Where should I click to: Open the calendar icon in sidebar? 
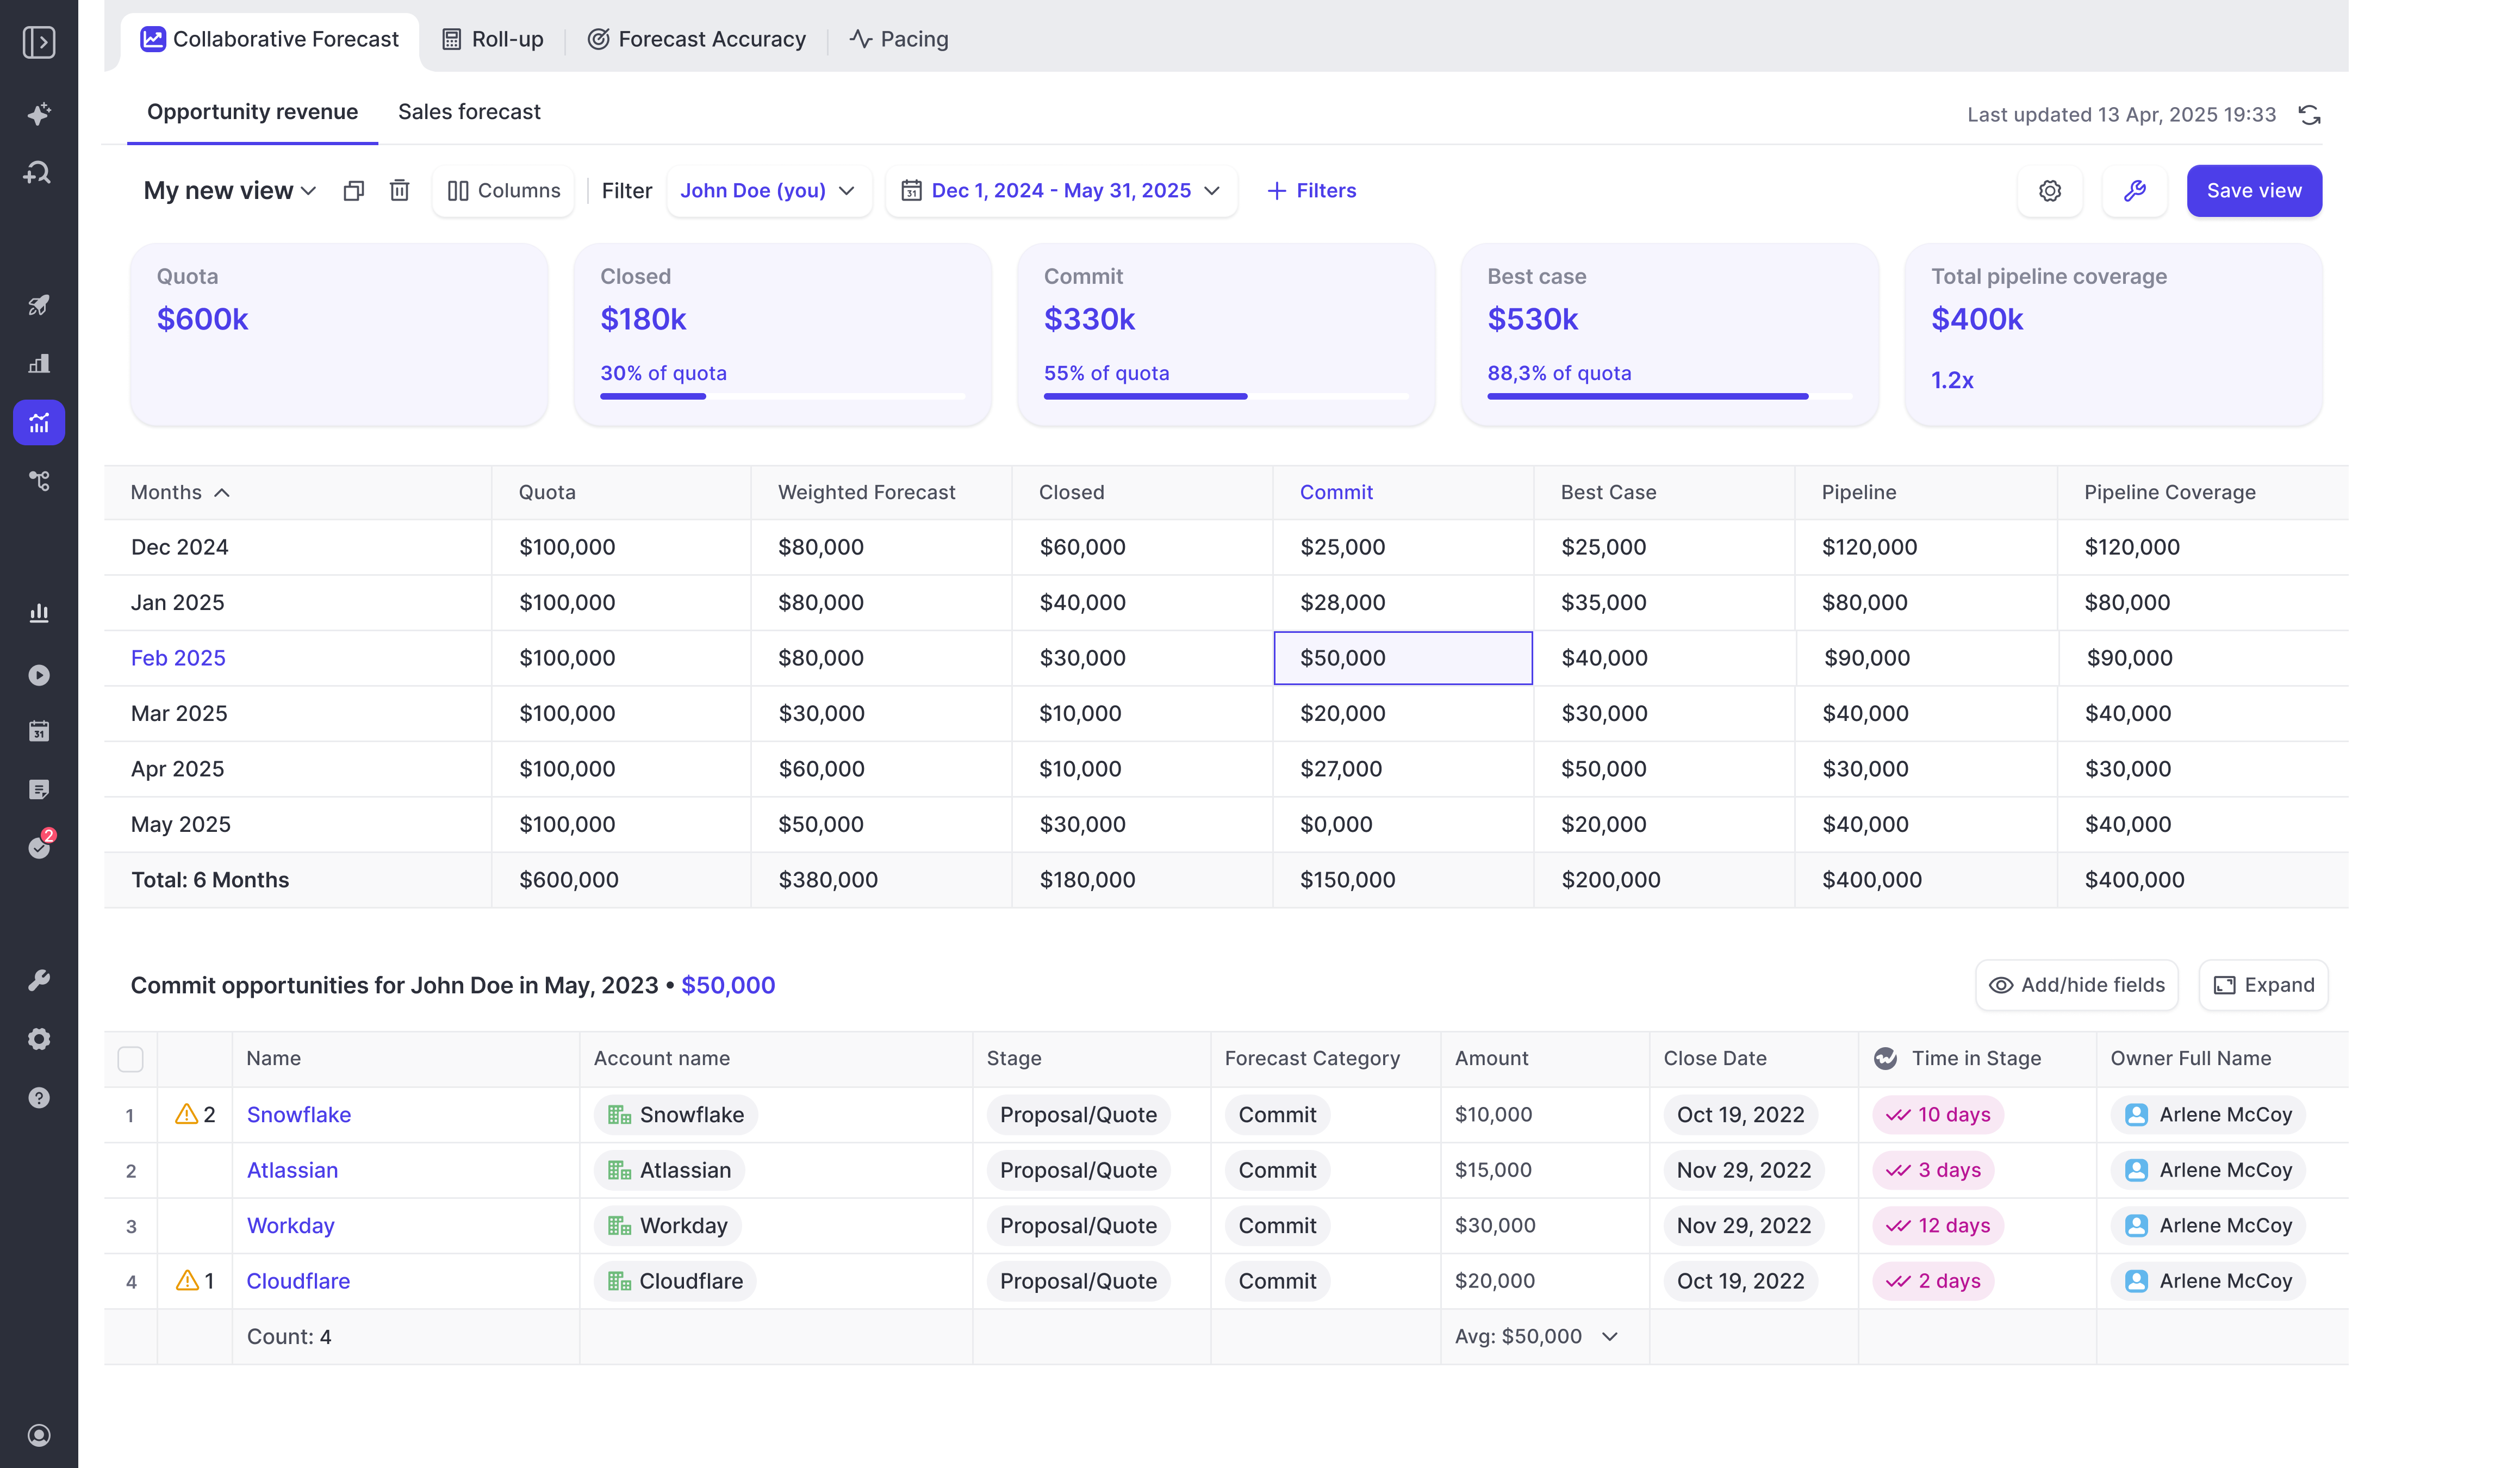(x=39, y=731)
